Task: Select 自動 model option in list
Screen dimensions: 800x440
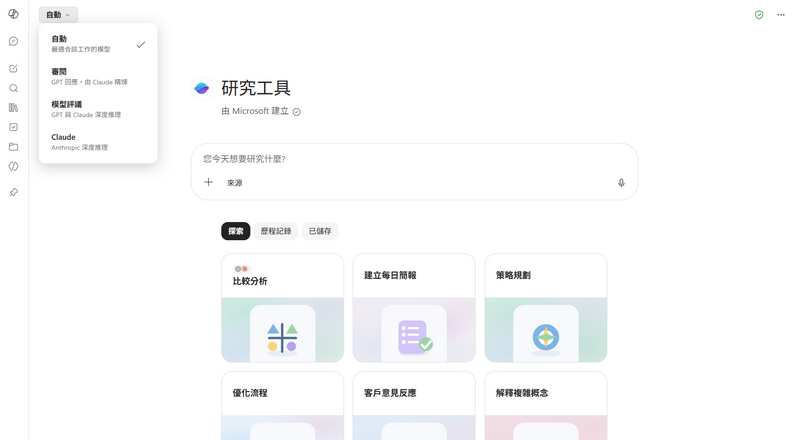Action: pos(98,44)
